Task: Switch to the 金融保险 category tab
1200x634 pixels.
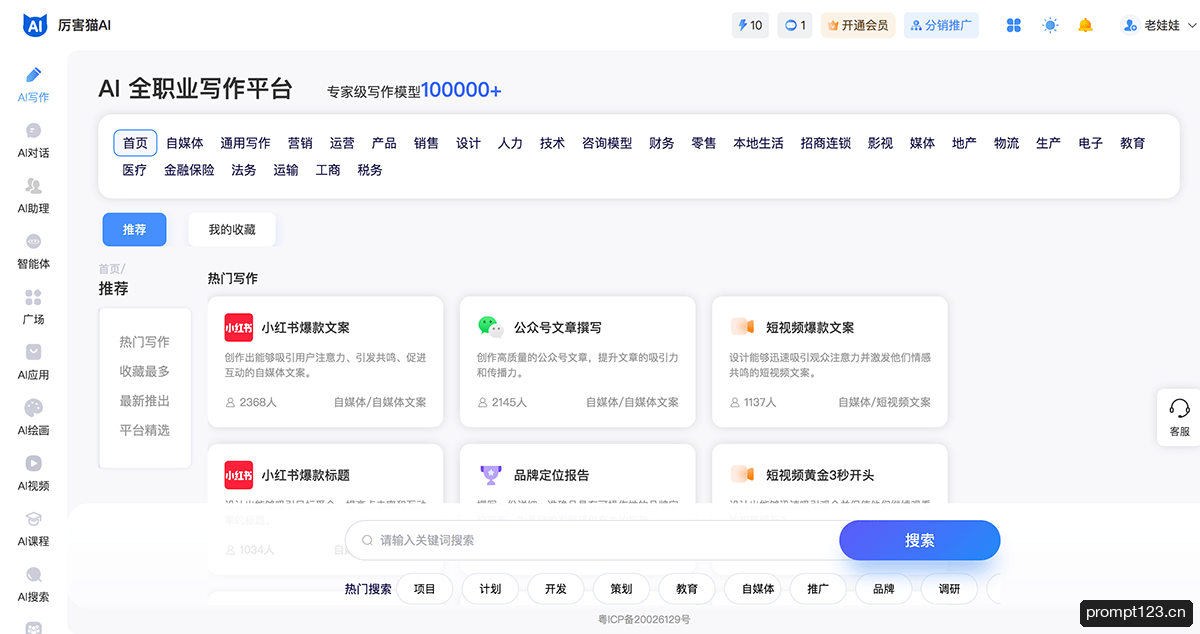Action: coord(189,170)
